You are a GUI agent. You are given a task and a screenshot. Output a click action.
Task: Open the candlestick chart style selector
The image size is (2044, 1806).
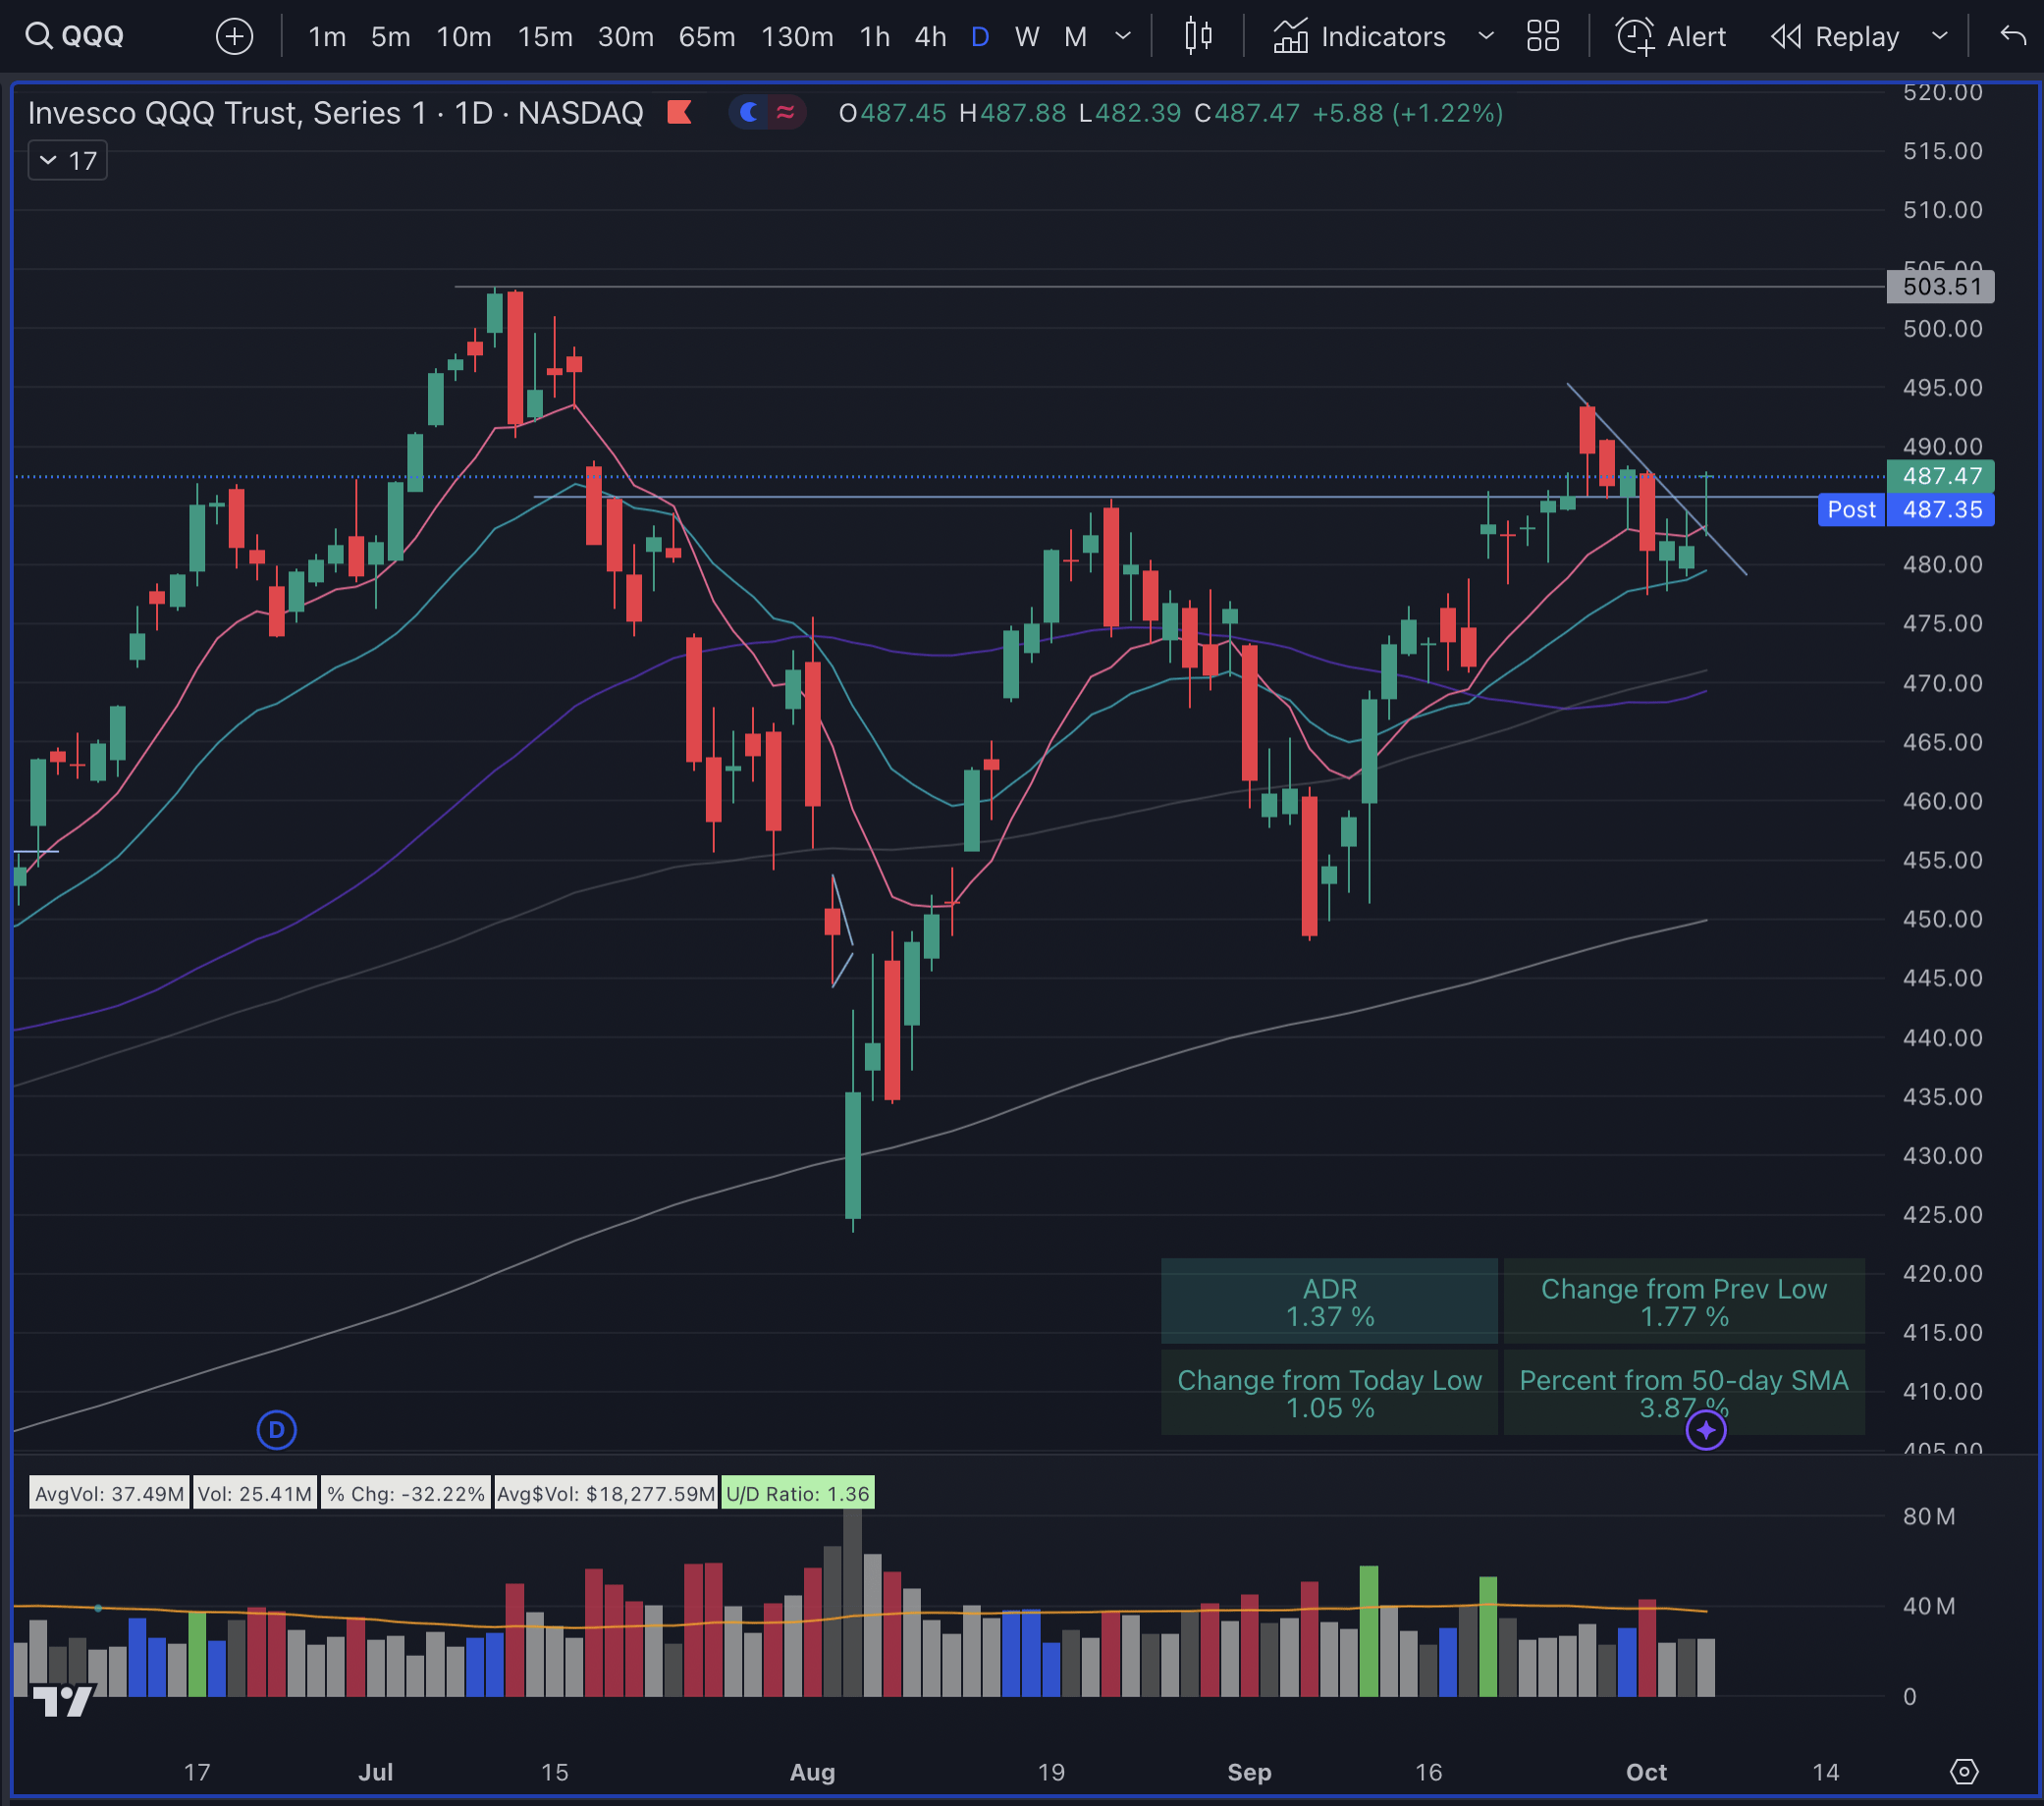(1197, 36)
